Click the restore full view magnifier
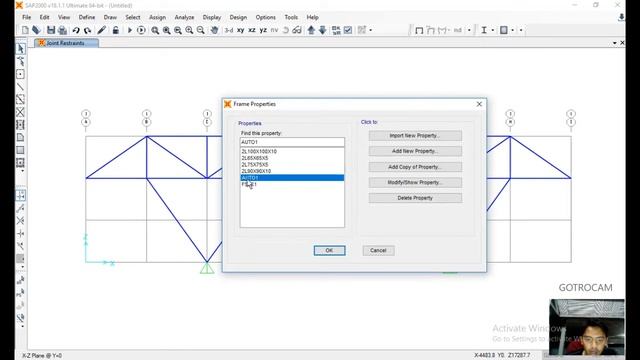 pos(167,30)
